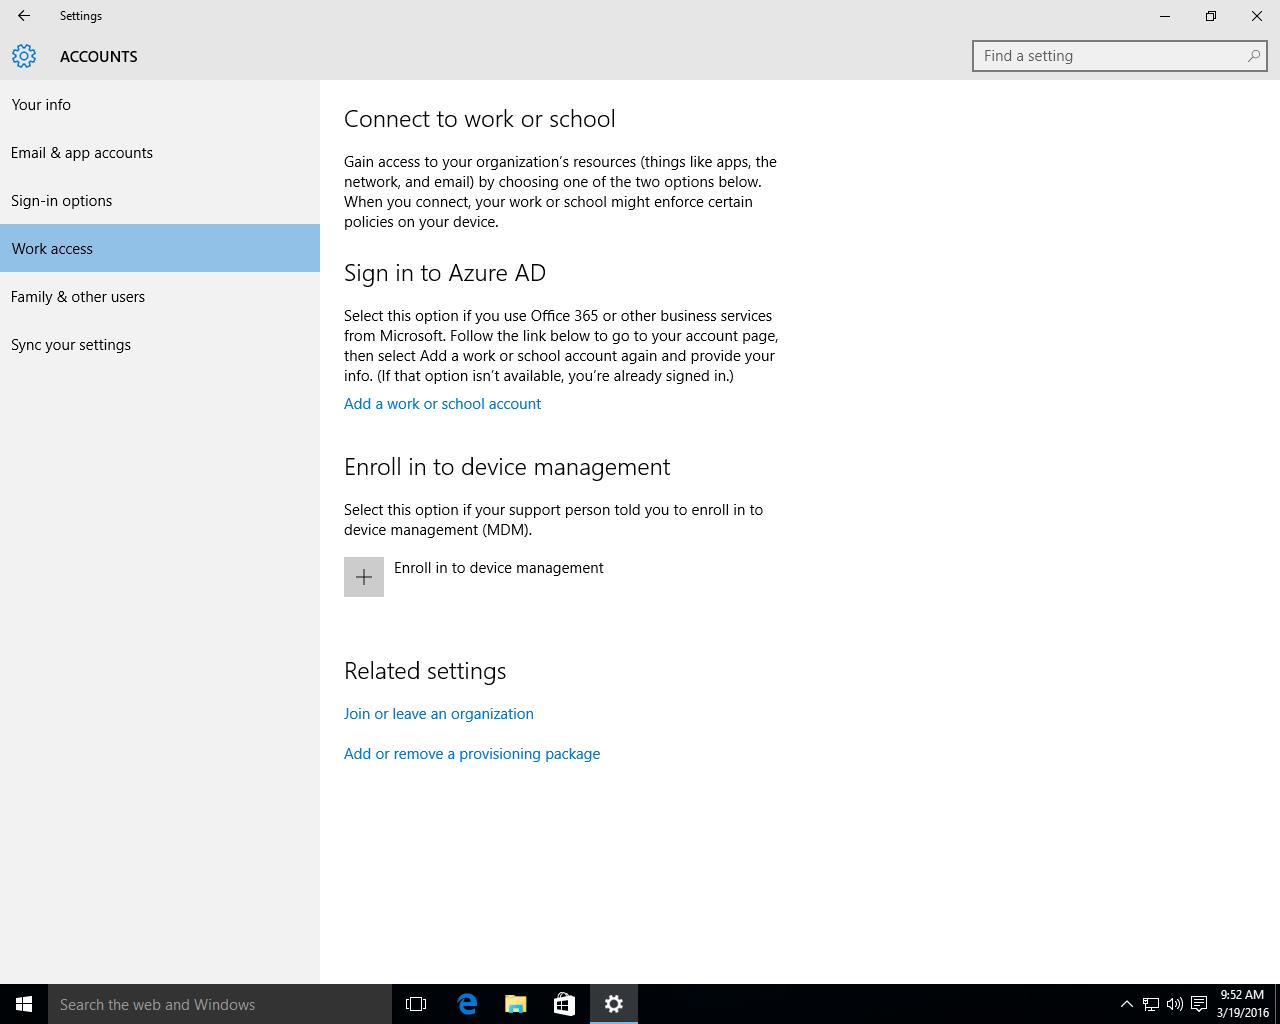Click the Find a setting search box
Image resolution: width=1280 pixels, height=1024 pixels.
pyautogui.click(x=1119, y=56)
